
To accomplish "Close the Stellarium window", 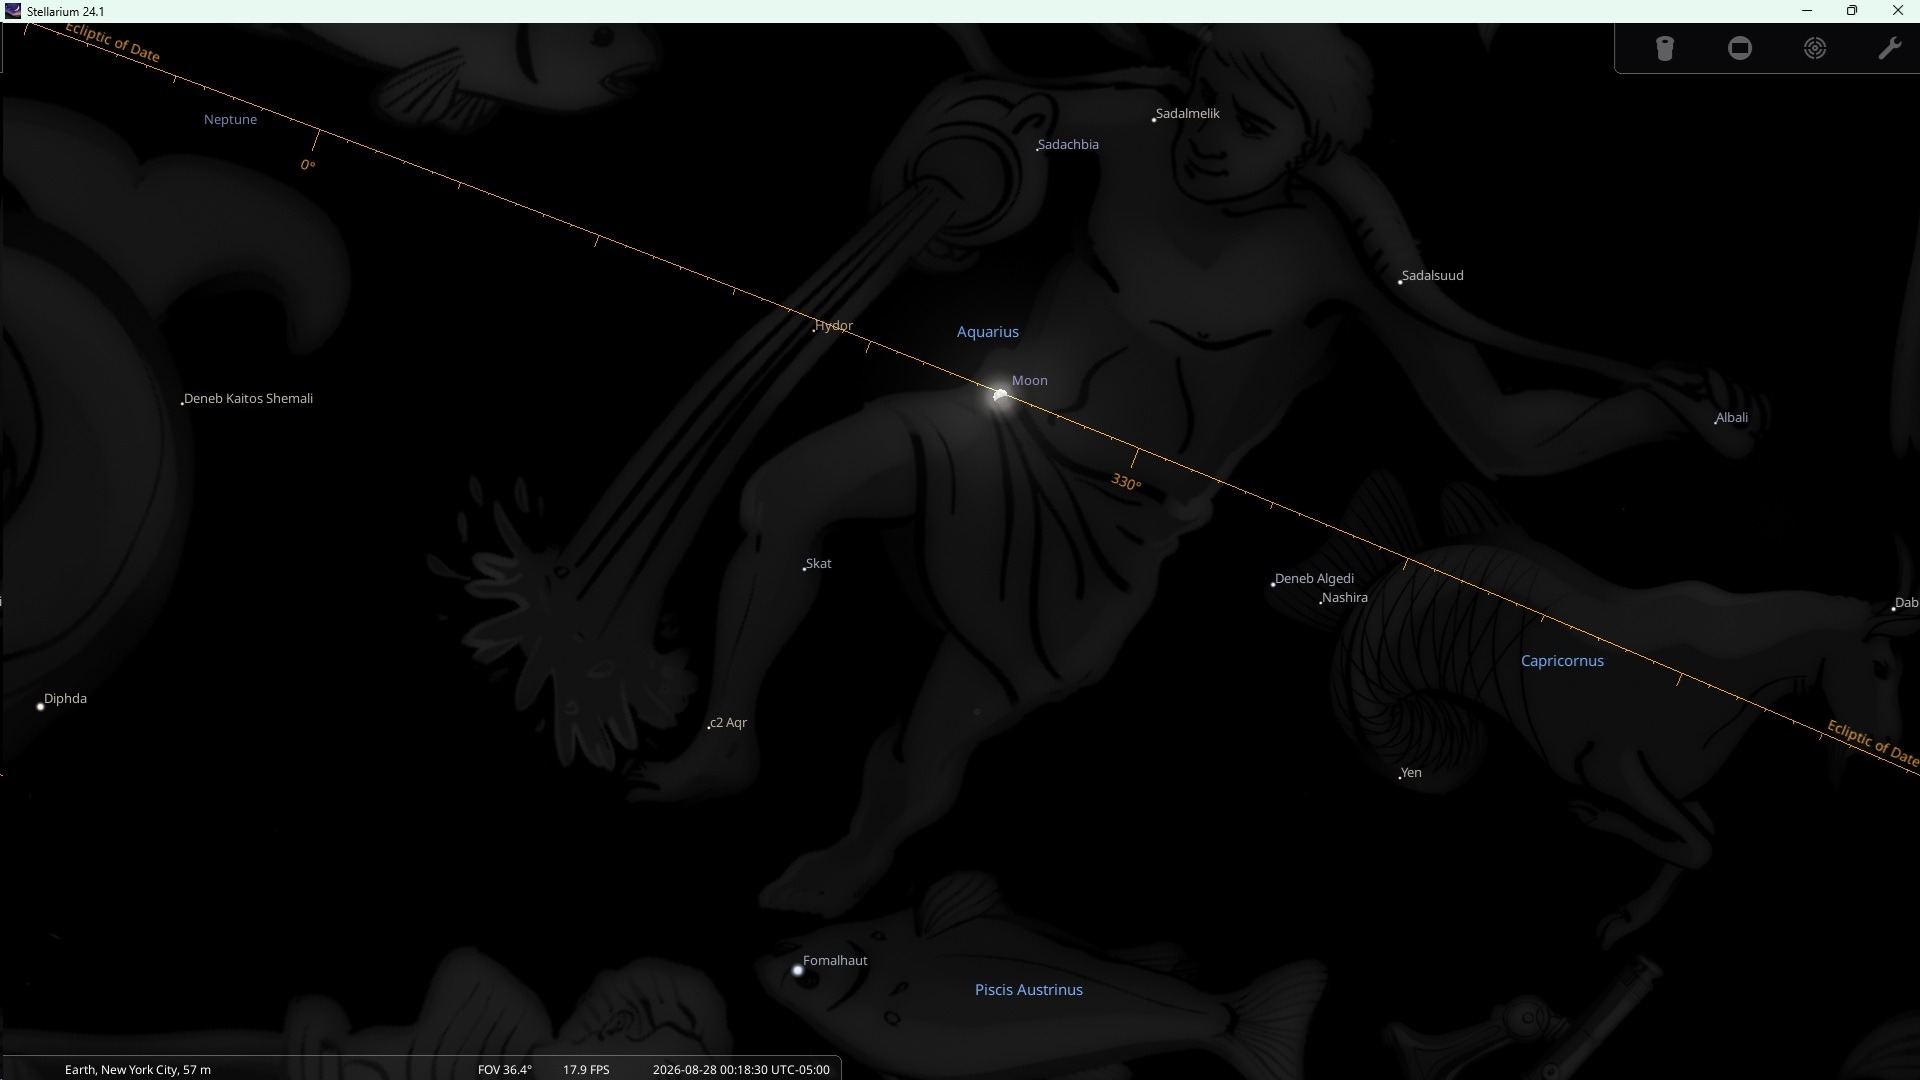I will coord(1898,11).
